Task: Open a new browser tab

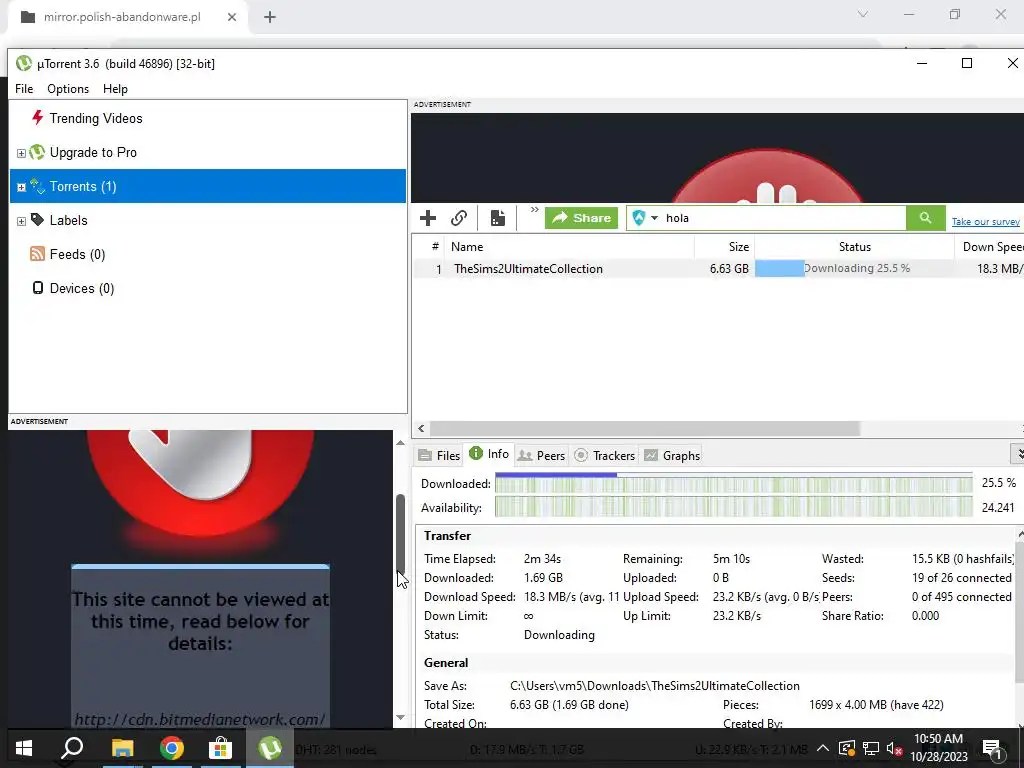Action: coord(270,17)
